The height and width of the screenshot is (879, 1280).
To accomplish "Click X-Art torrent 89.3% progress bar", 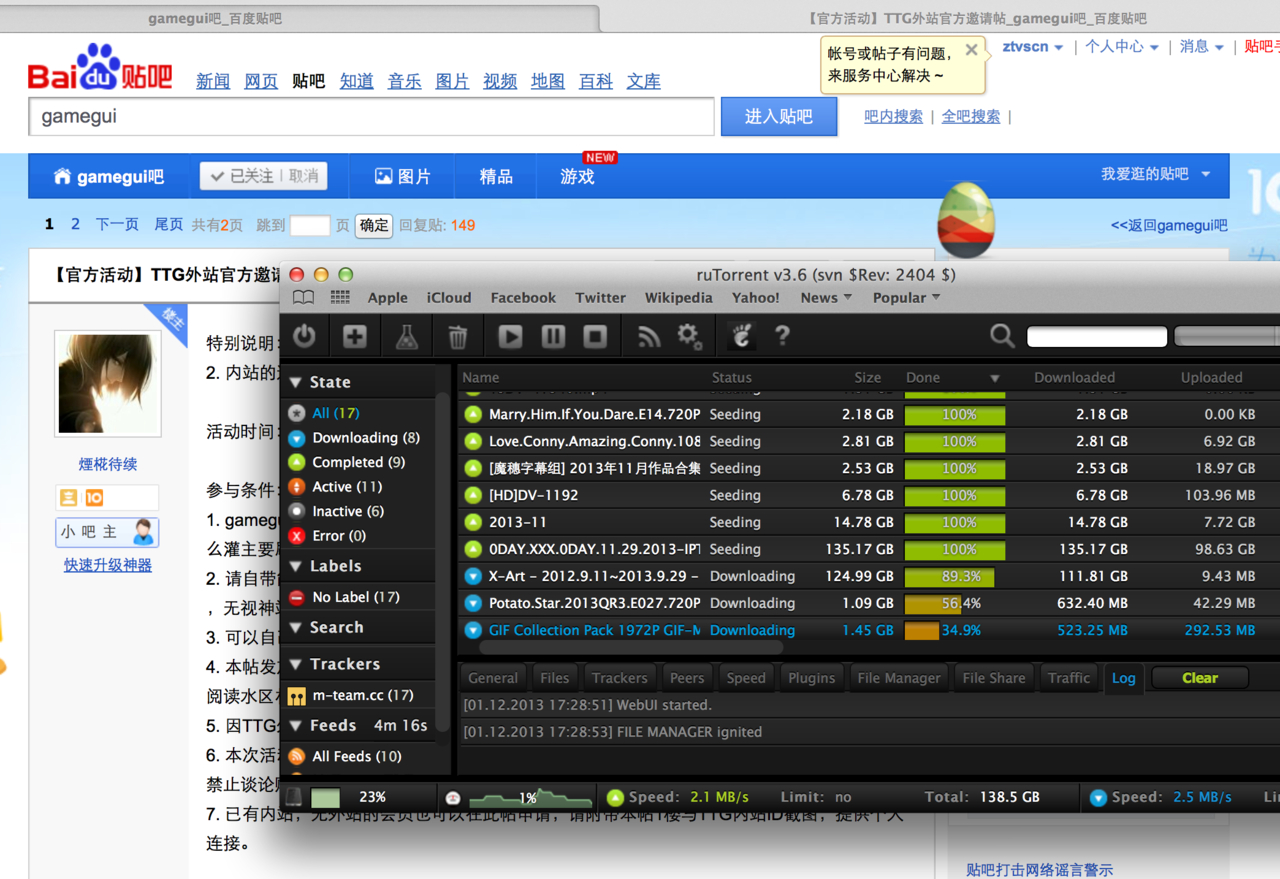I will tap(955, 576).
